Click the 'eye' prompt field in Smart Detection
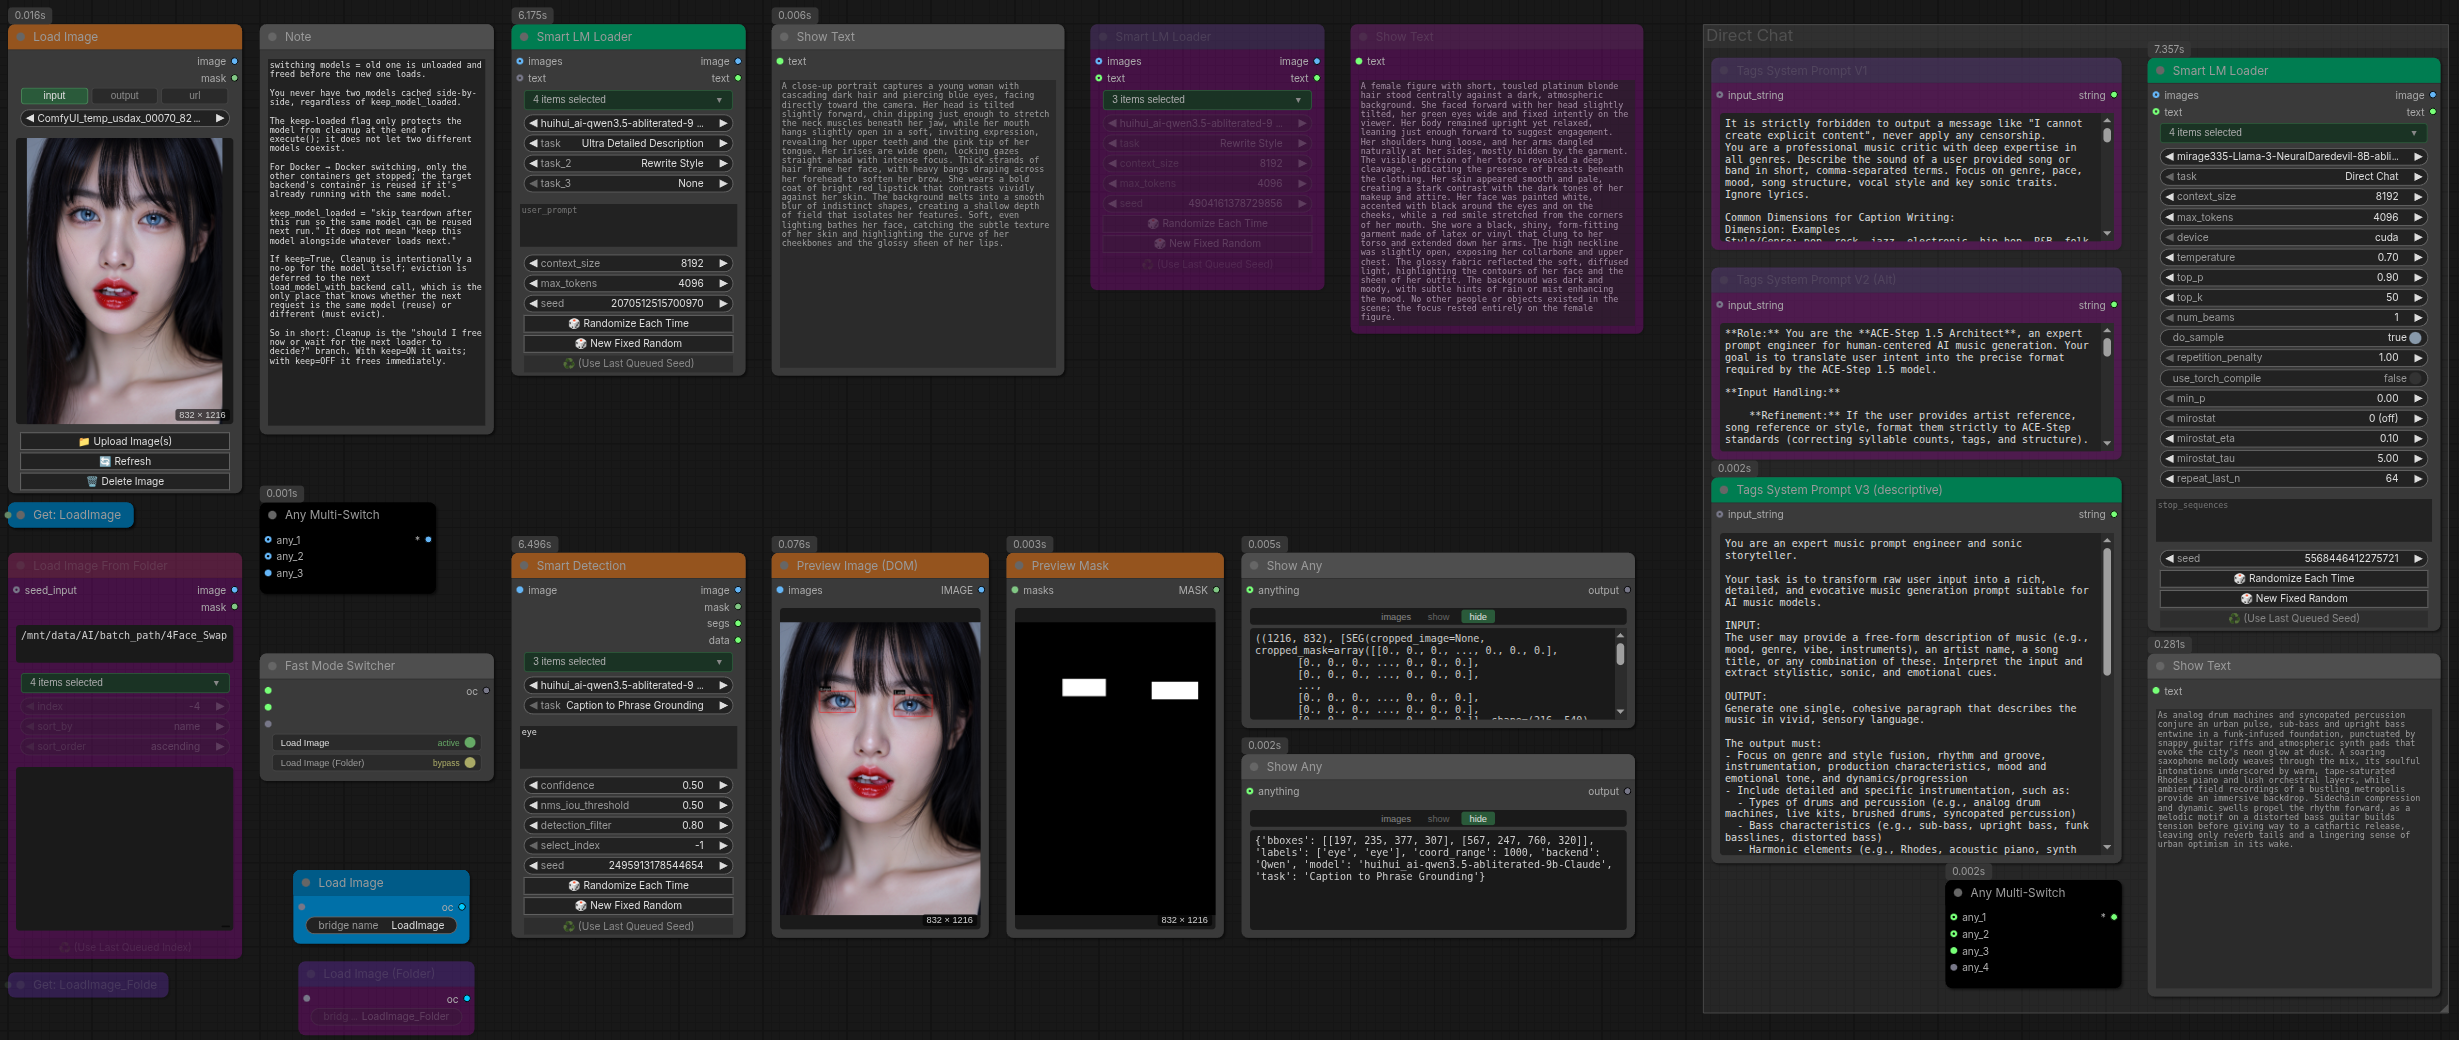Image resolution: width=2459 pixels, height=1040 pixels. click(628, 747)
